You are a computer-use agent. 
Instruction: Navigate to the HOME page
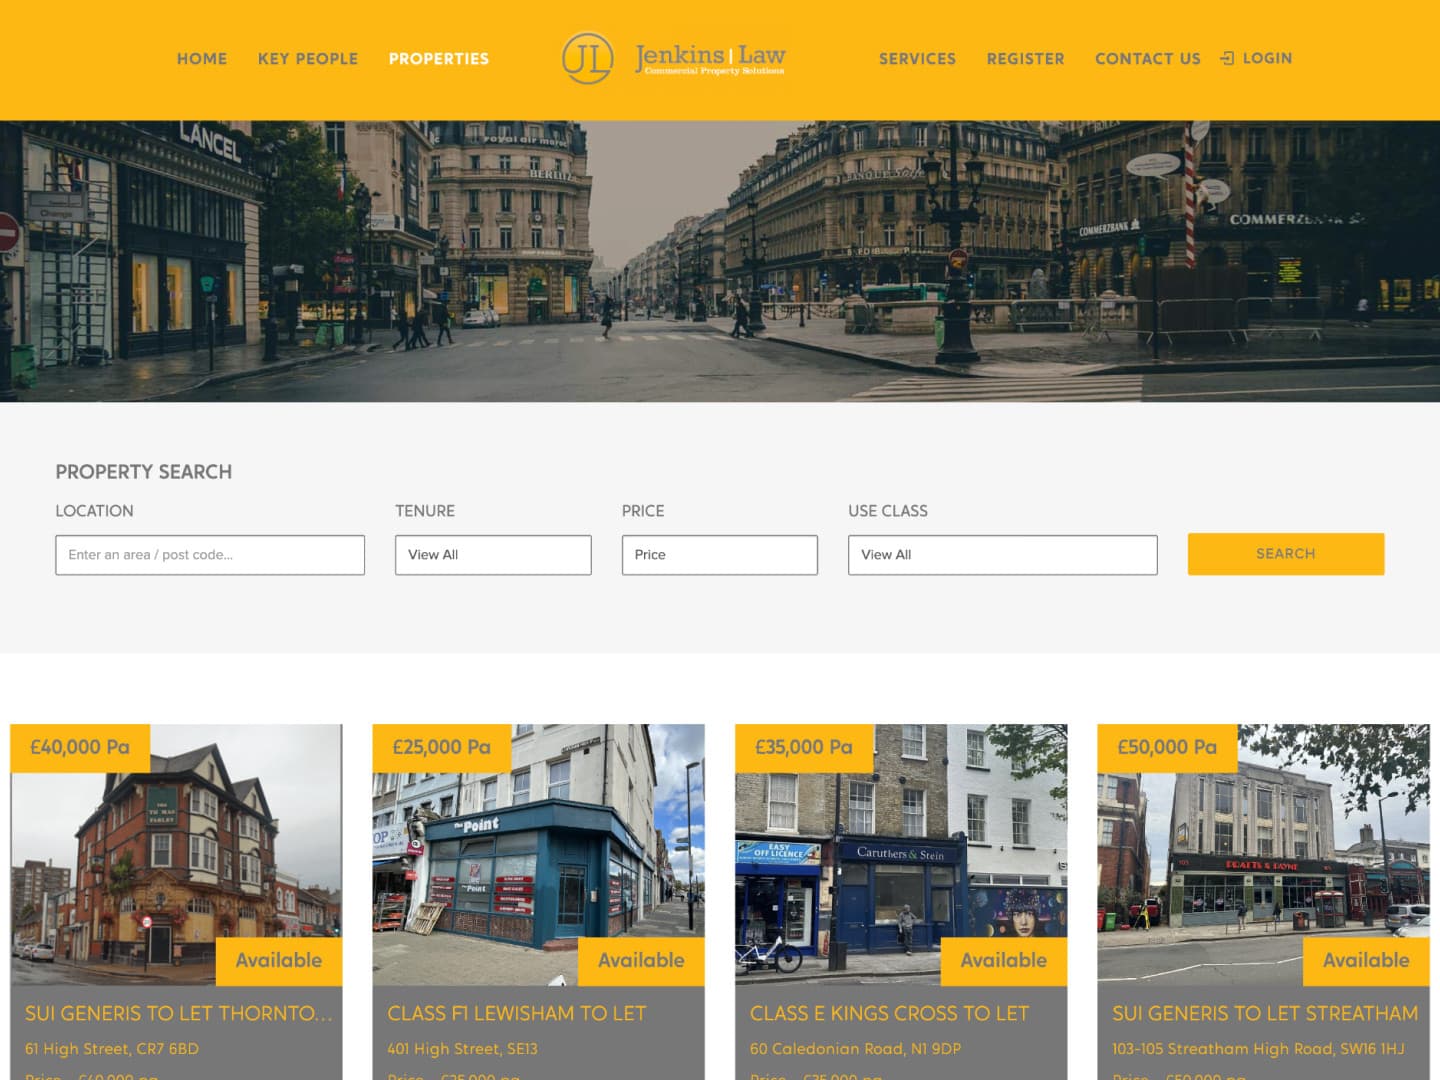coord(202,59)
